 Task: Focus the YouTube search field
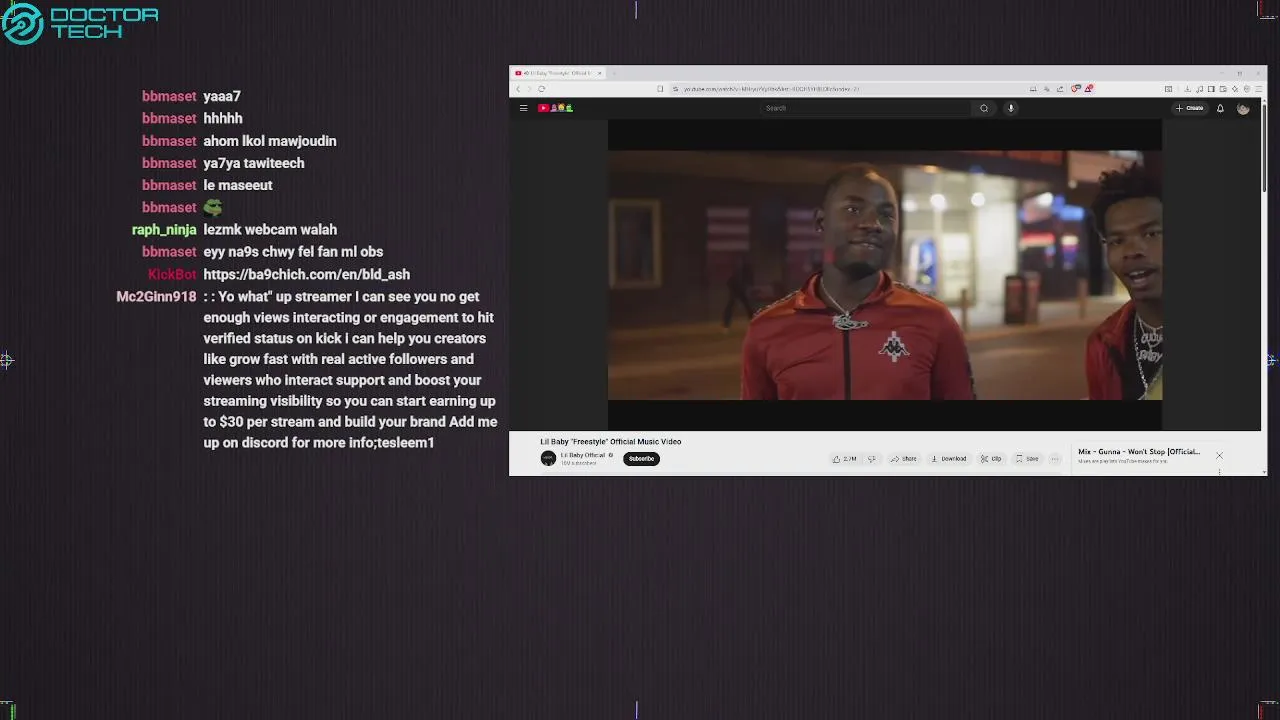click(x=865, y=108)
